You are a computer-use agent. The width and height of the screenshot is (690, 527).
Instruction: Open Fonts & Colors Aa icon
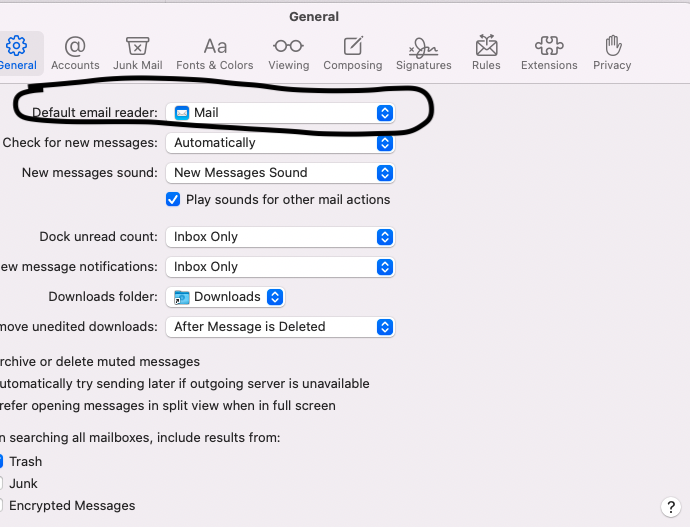[x=215, y=46]
